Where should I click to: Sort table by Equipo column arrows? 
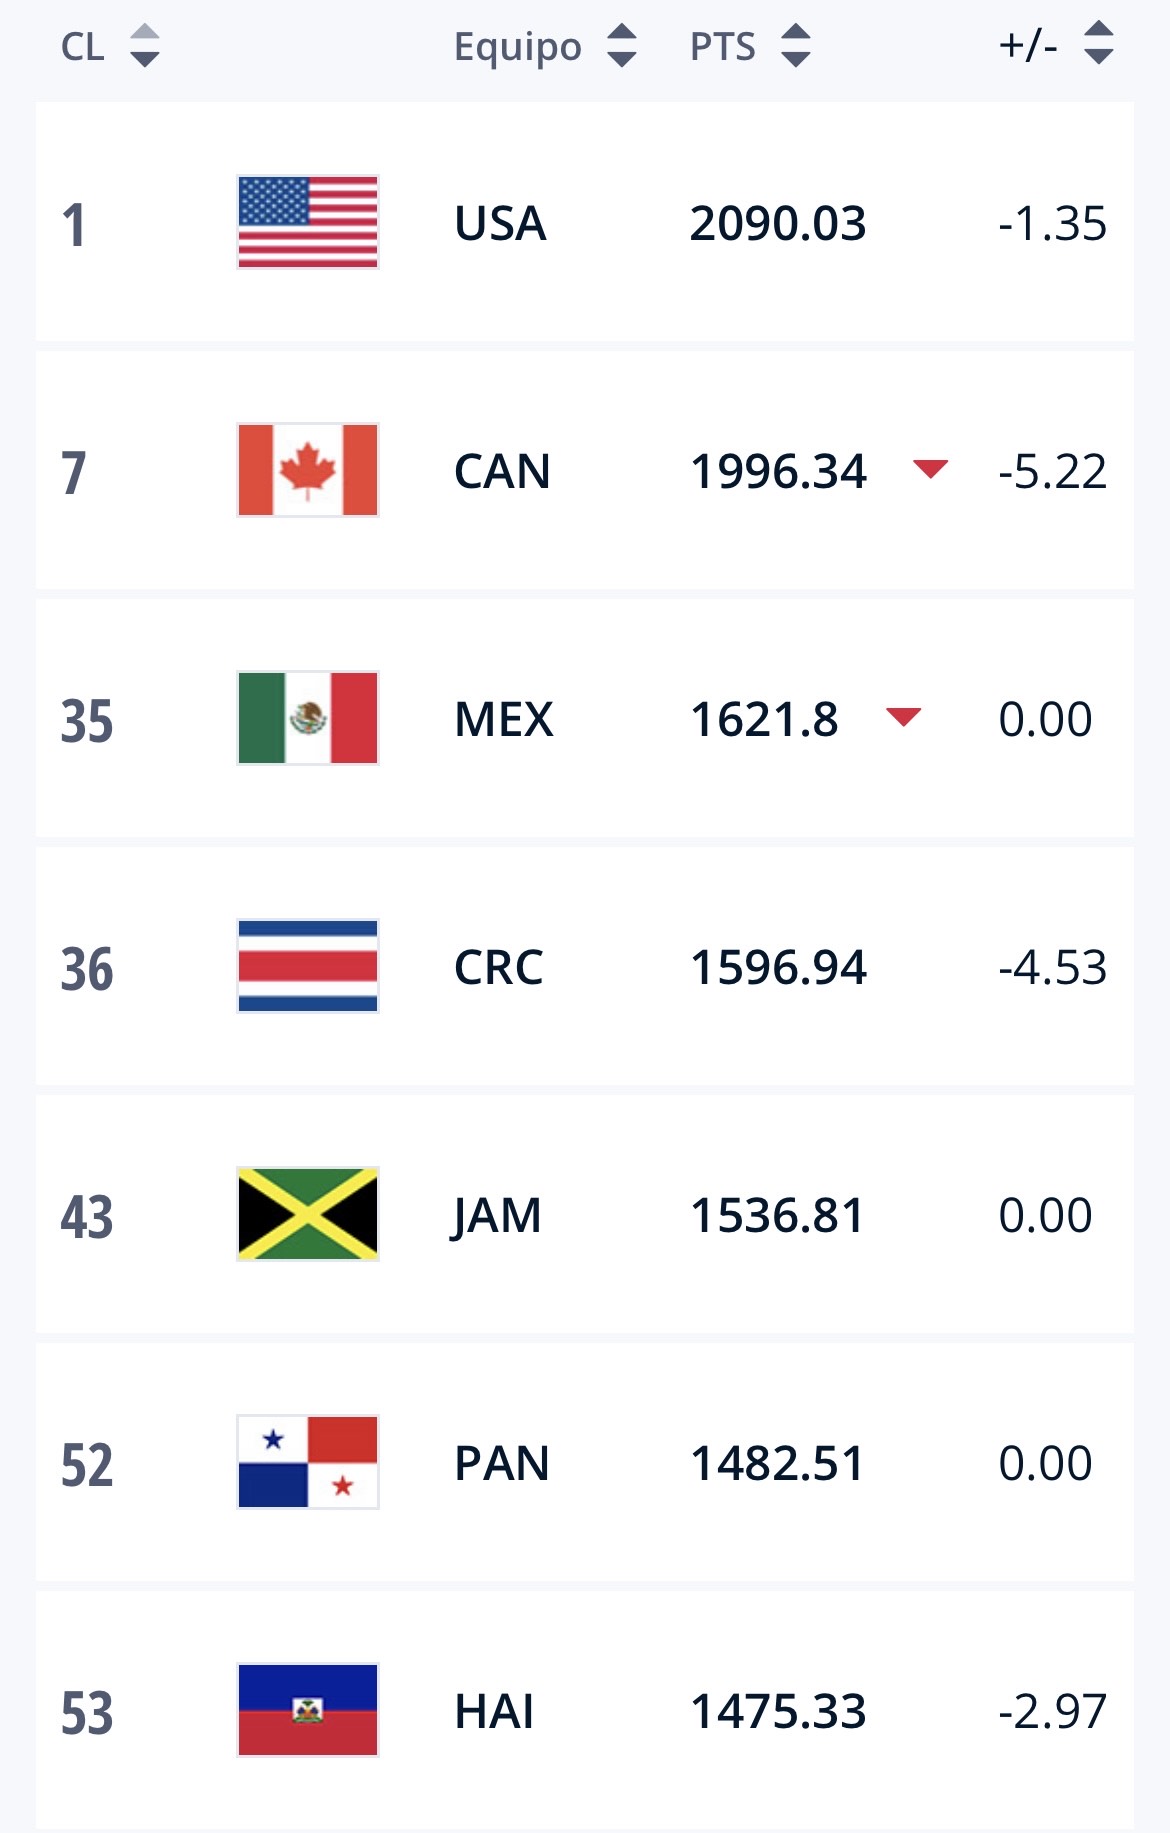(622, 46)
